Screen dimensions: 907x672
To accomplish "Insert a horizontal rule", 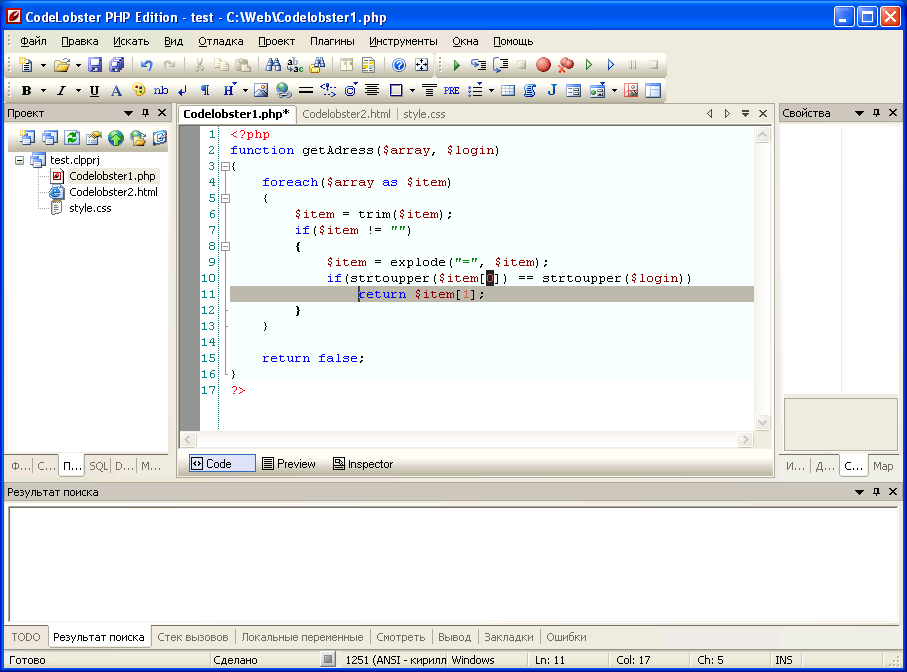I will [305, 90].
